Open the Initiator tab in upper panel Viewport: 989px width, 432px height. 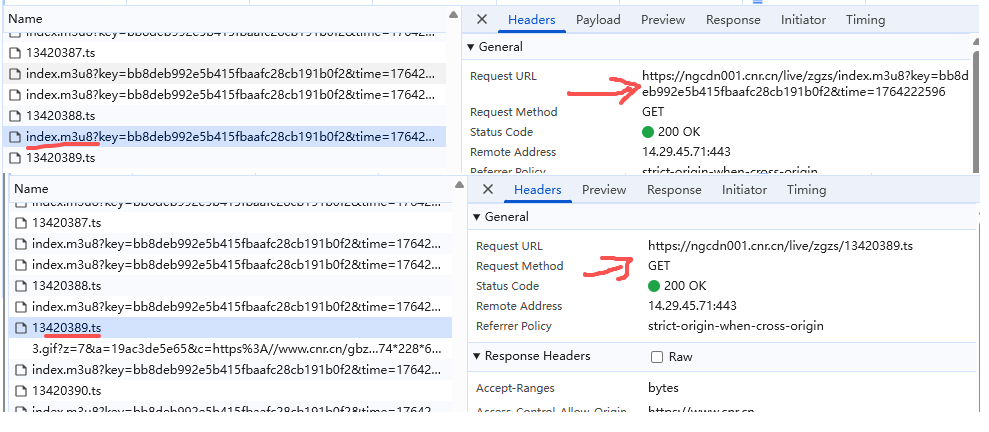[x=803, y=20]
